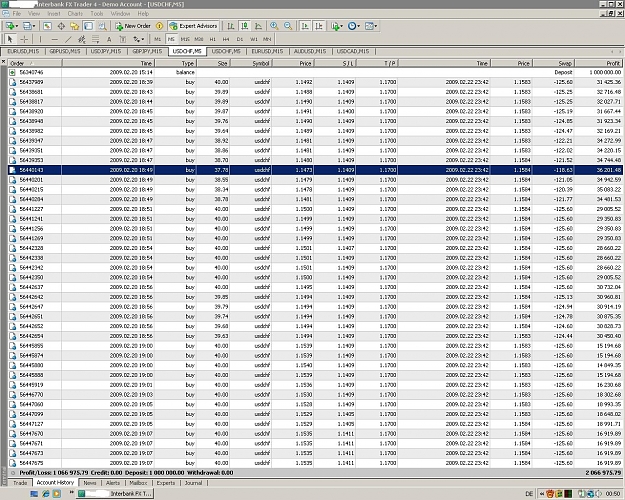Switch chart to line chart icon
This screenshot has width=625, height=500.
pos(259,26)
